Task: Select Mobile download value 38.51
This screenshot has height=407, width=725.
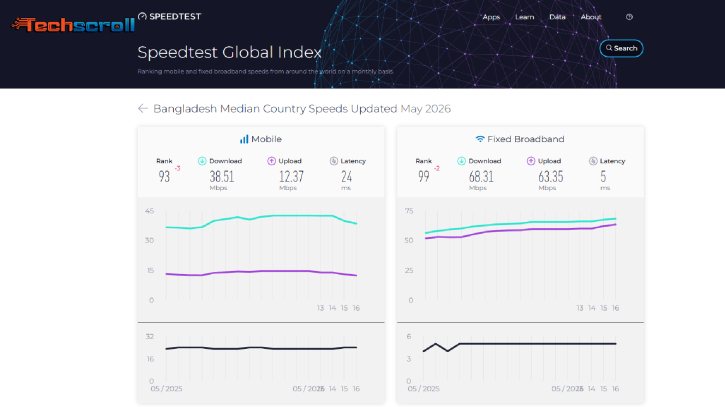Action: click(x=222, y=177)
